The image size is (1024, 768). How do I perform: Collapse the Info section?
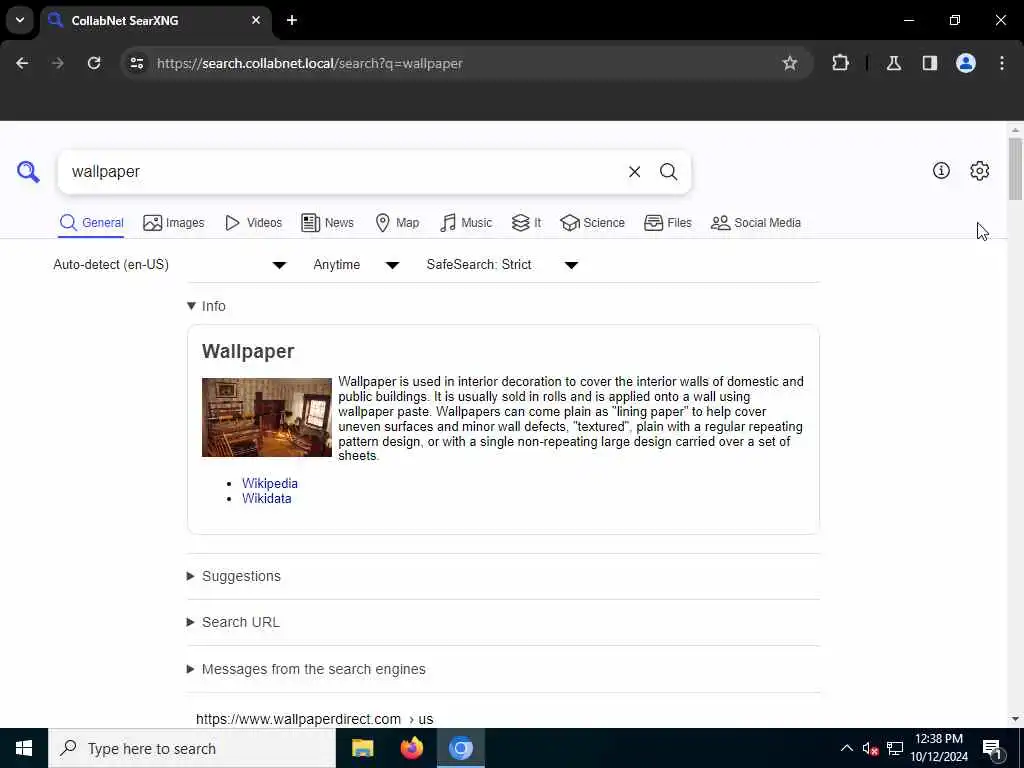[206, 306]
